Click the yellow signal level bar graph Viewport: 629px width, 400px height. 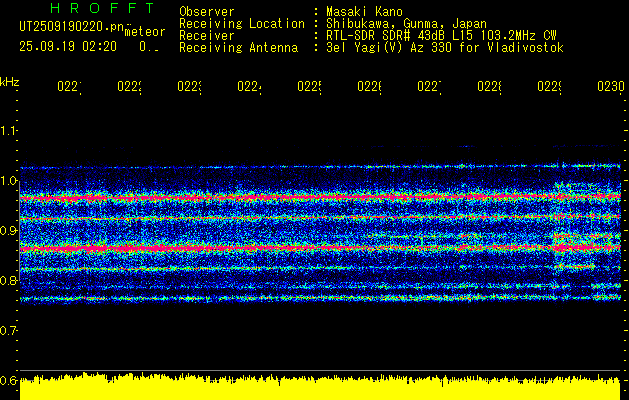pyautogui.click(x=320, y=387)
